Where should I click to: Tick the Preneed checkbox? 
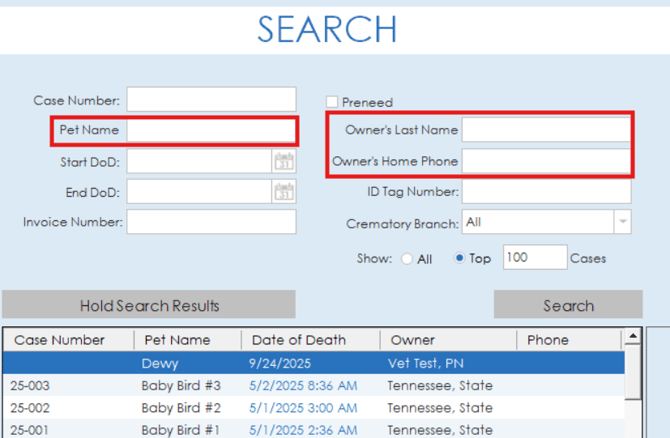332,102
